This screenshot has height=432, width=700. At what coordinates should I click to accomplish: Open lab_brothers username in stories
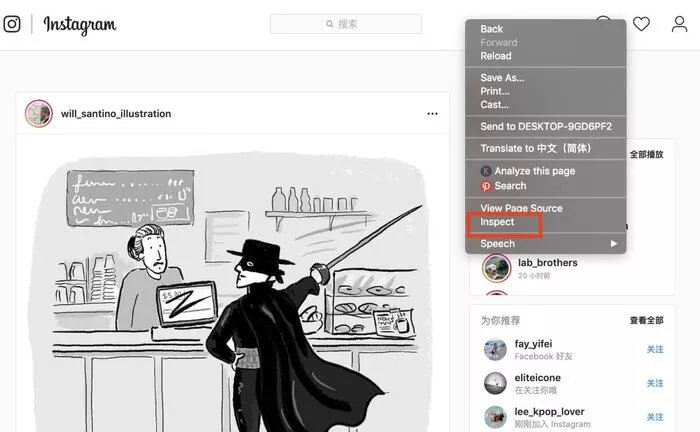pyautogui.click(x=548, y=263)
